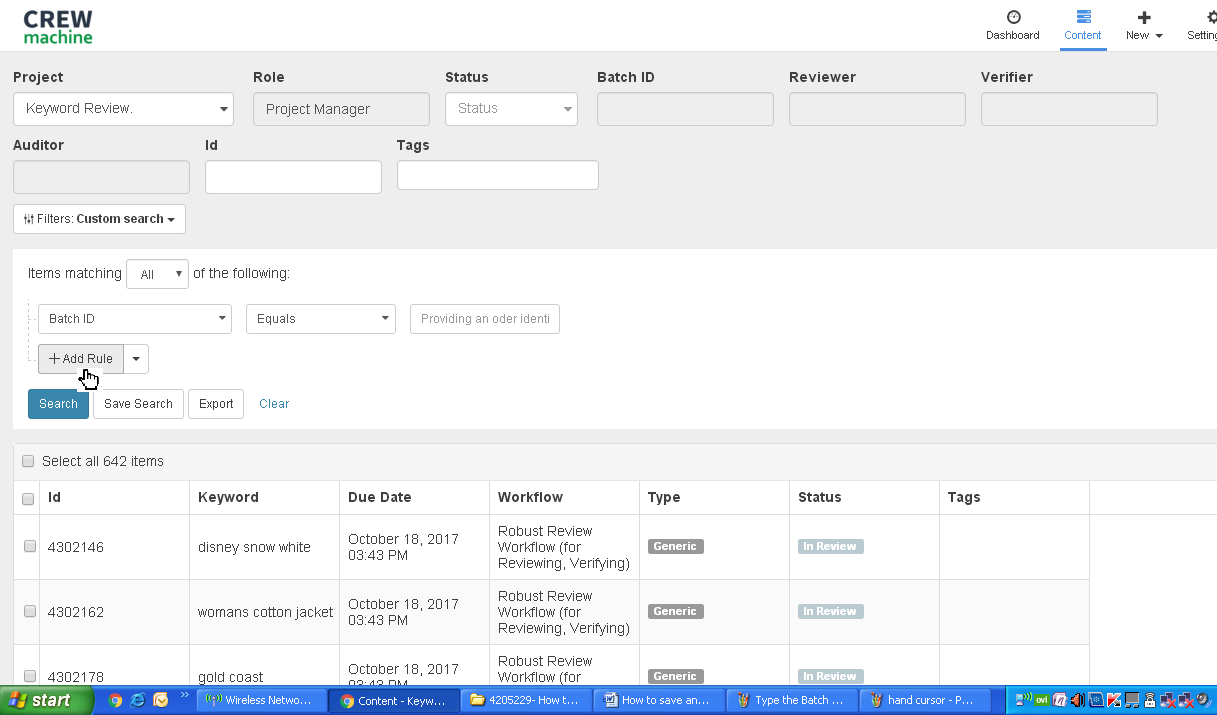
Task: Click the 'womans cotton jacket' keyword cell
Action: [x=265, y=612]
